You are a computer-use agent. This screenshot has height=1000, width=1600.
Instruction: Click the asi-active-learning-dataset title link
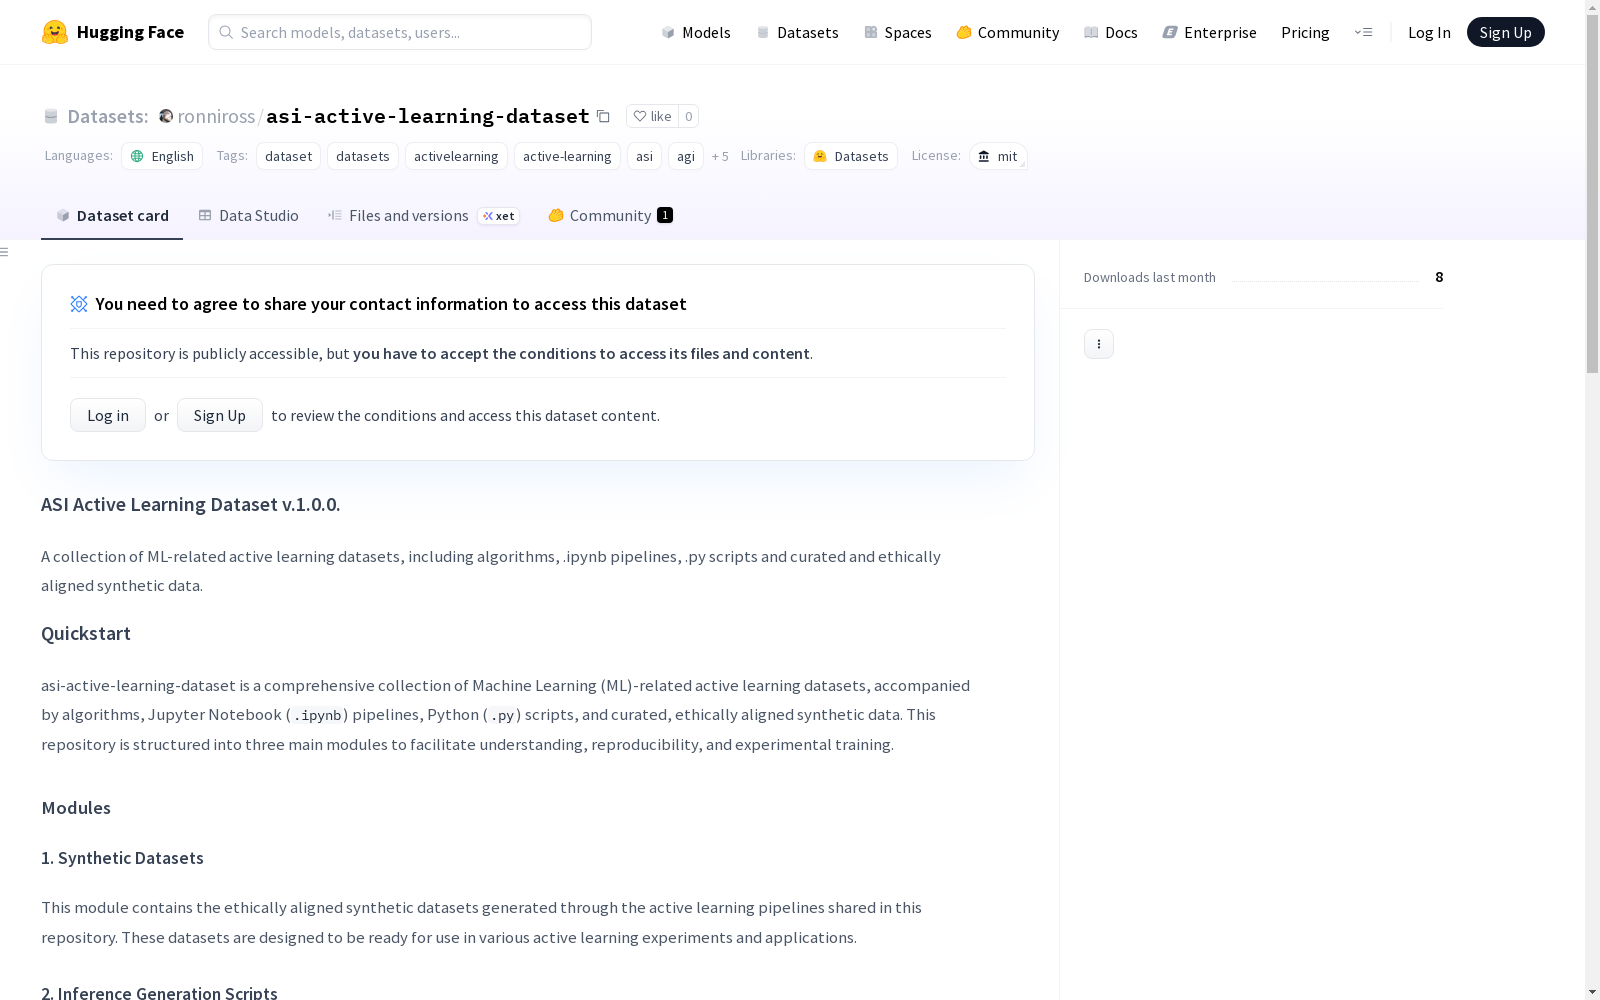point(428,116)
